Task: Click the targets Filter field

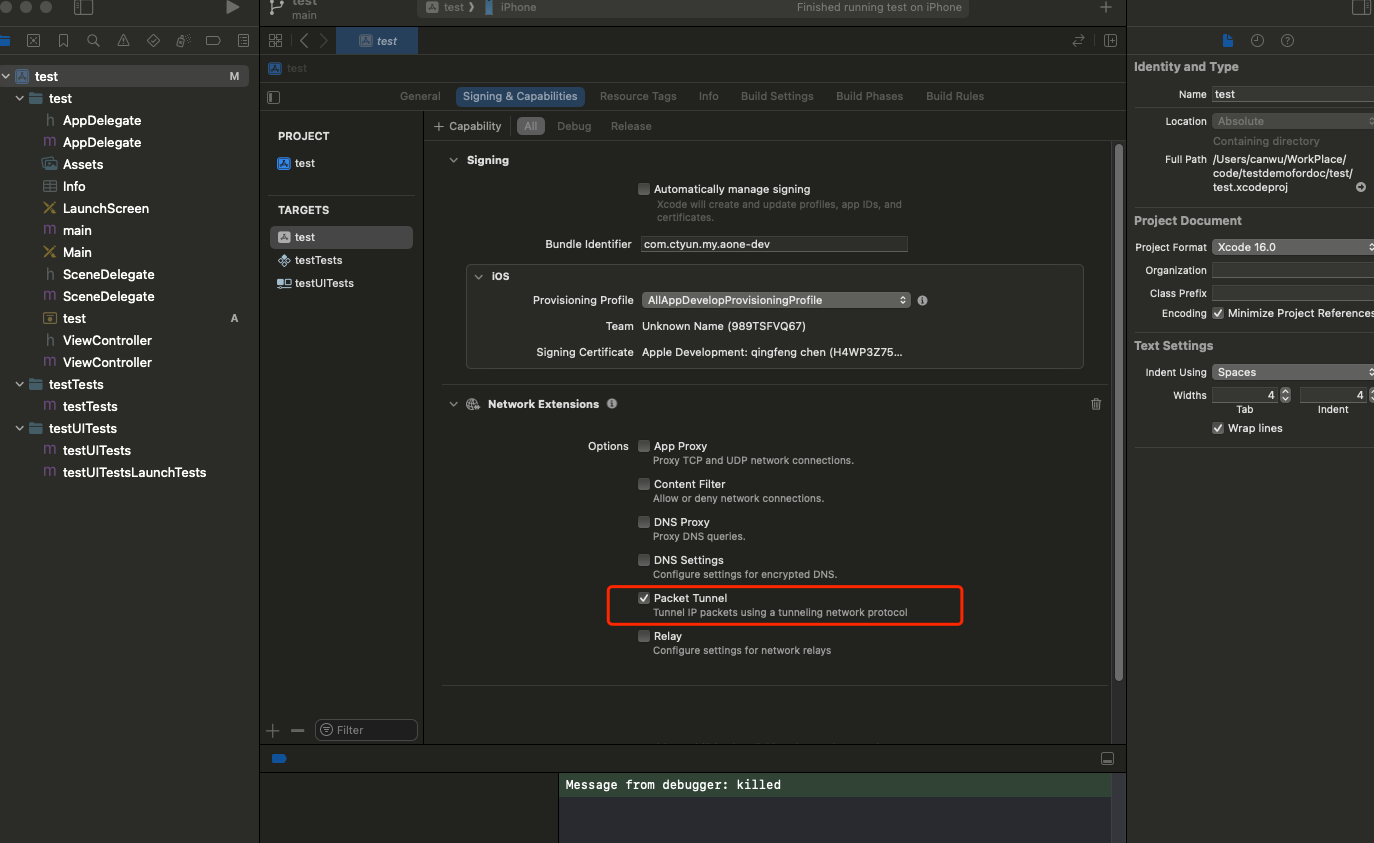Action: (366, 730)
